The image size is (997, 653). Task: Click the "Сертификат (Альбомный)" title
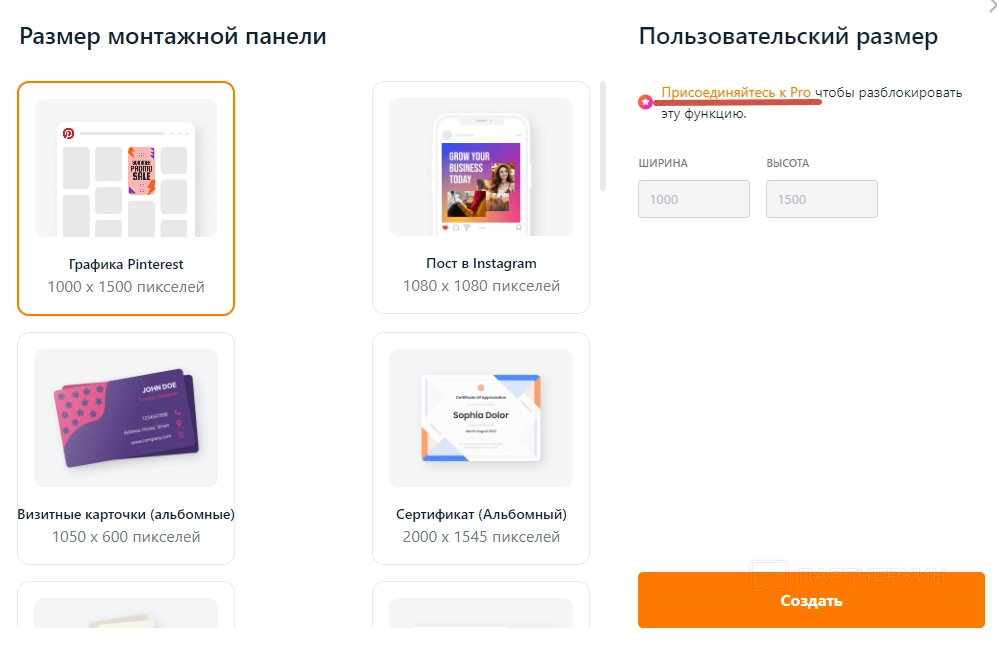pyautogui.click(x=481, y=514)
